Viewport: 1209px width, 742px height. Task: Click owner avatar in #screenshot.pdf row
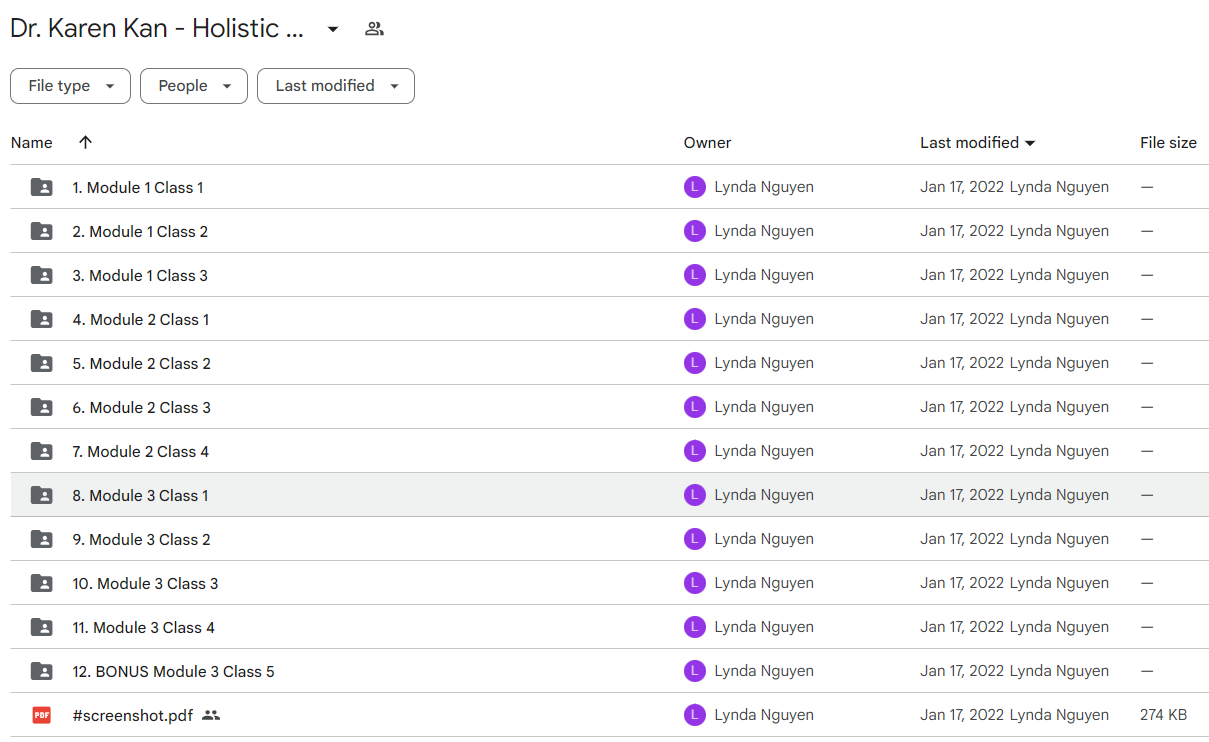(x=695, y=715)
